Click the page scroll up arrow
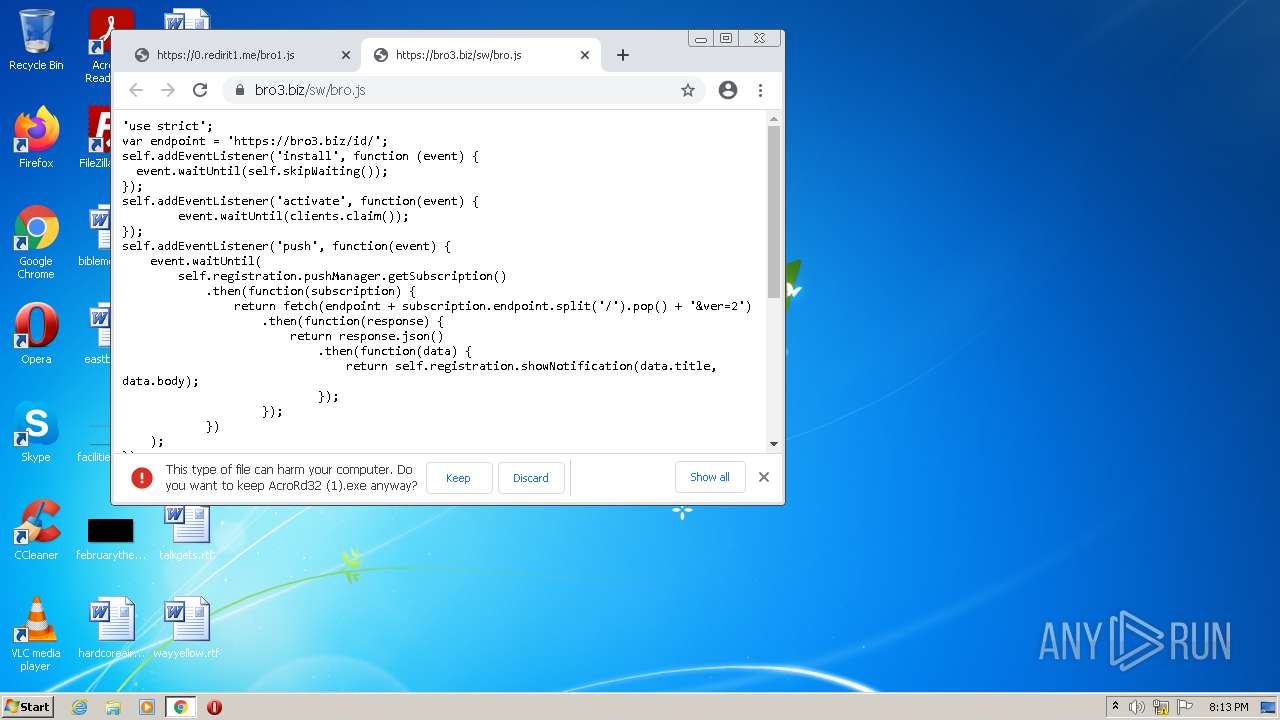The height and width of the screenshot is (720, 1280). pos(774,119)
